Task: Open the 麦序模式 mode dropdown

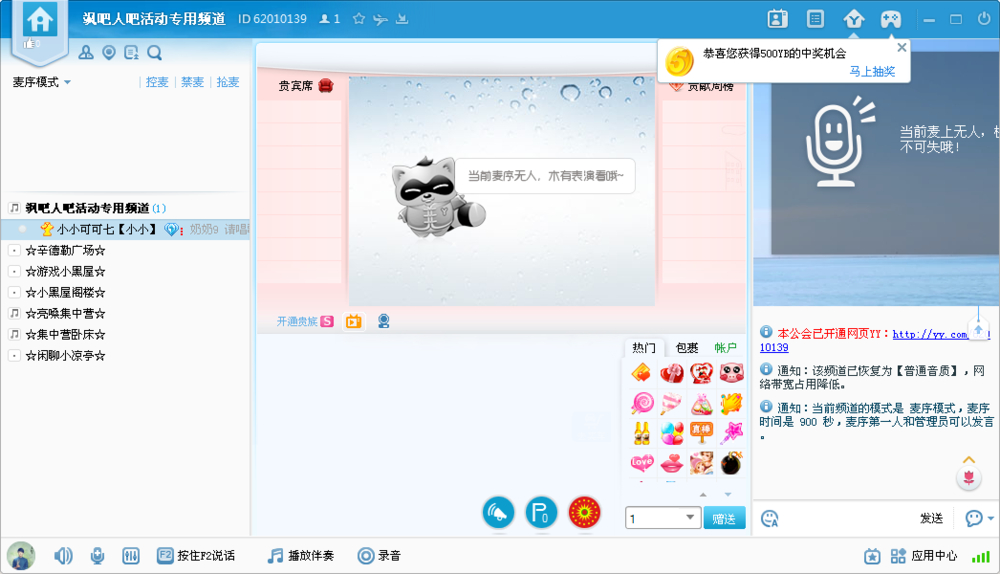Action: click(41, 82)
